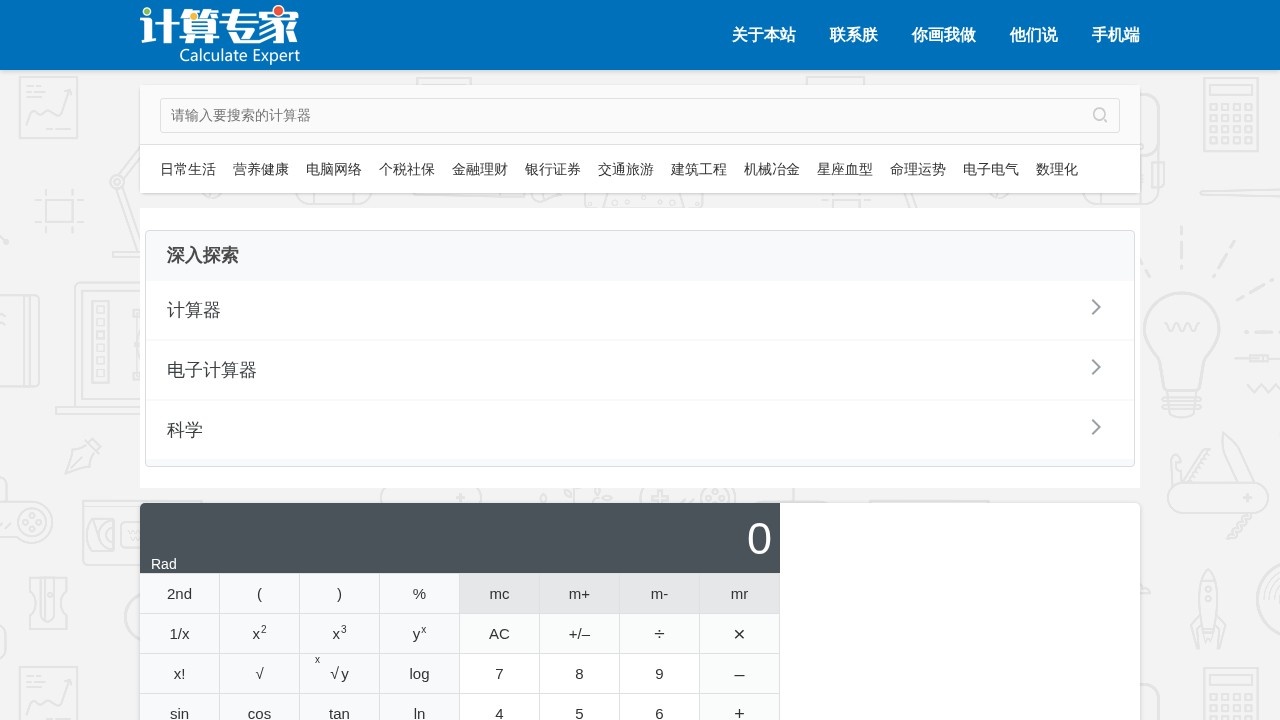Click the square root key
Viewport: 1280px width, 720px height.
coord(259,673)
